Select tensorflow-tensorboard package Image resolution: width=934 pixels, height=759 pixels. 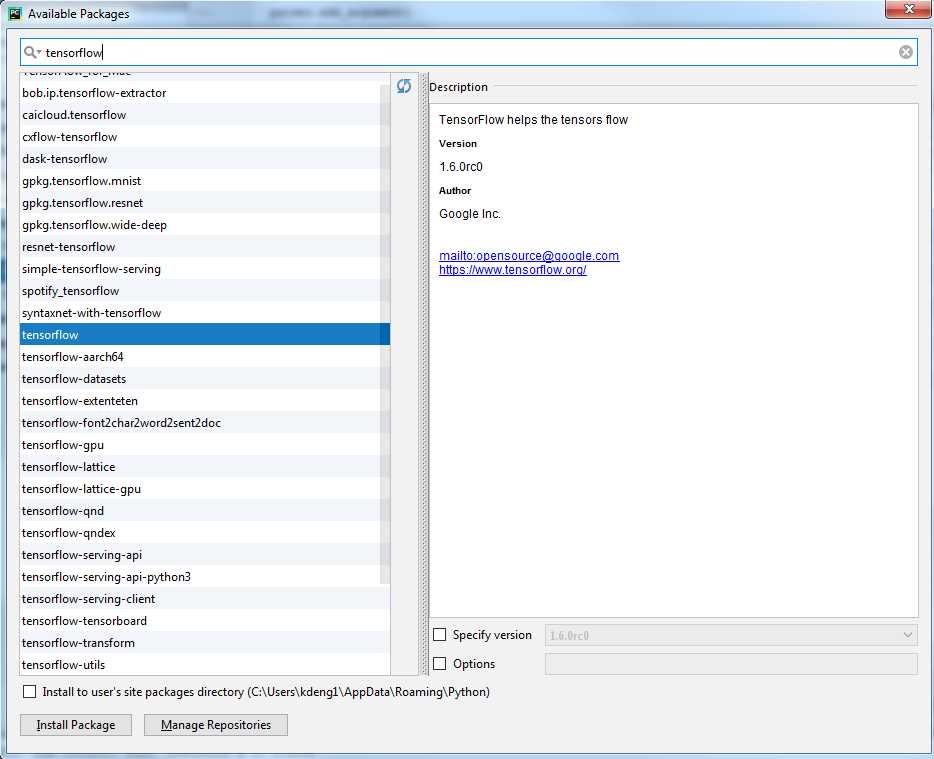click(205, 621)
